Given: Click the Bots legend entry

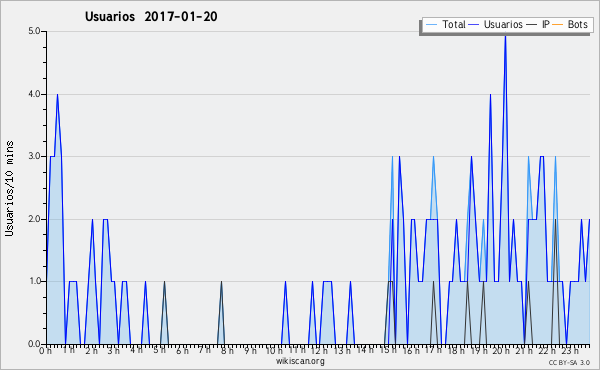Looking at the screenshot, I should [x=570, y=24].
